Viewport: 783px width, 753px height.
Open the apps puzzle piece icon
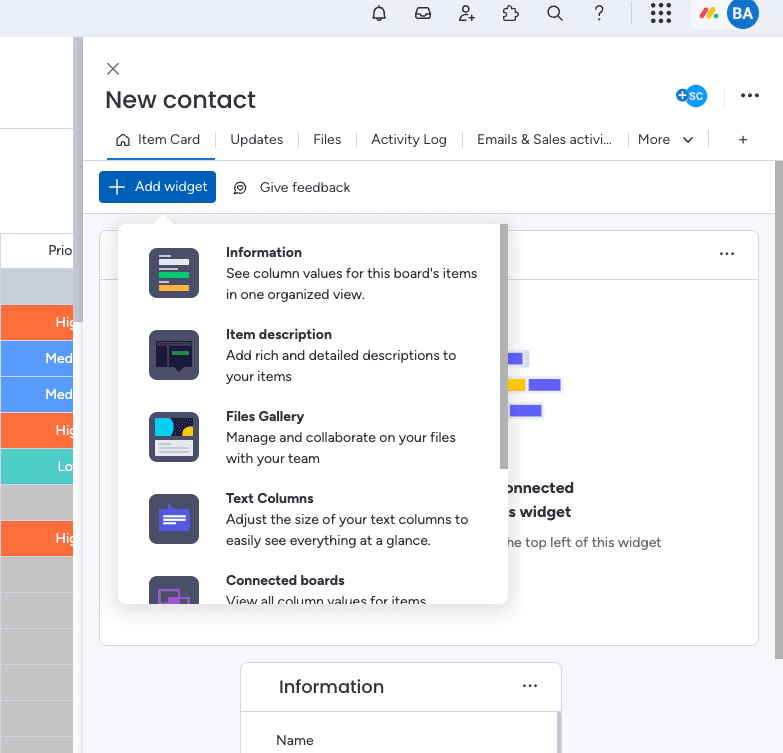[511, 13]
